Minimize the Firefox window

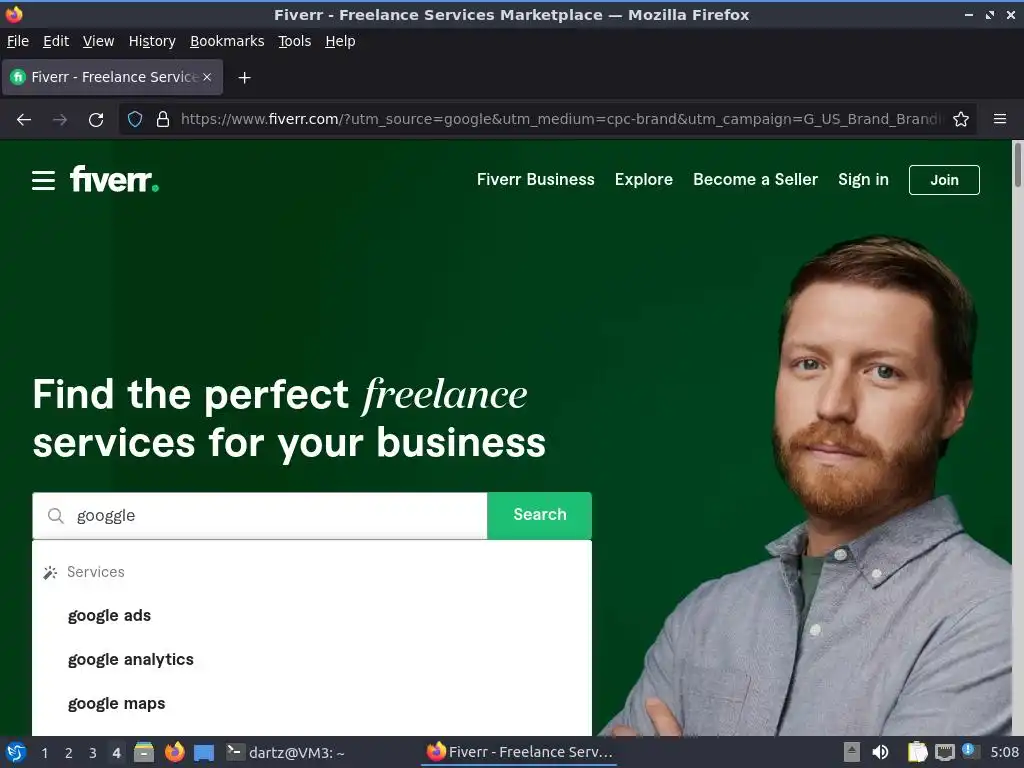[968, 14]
